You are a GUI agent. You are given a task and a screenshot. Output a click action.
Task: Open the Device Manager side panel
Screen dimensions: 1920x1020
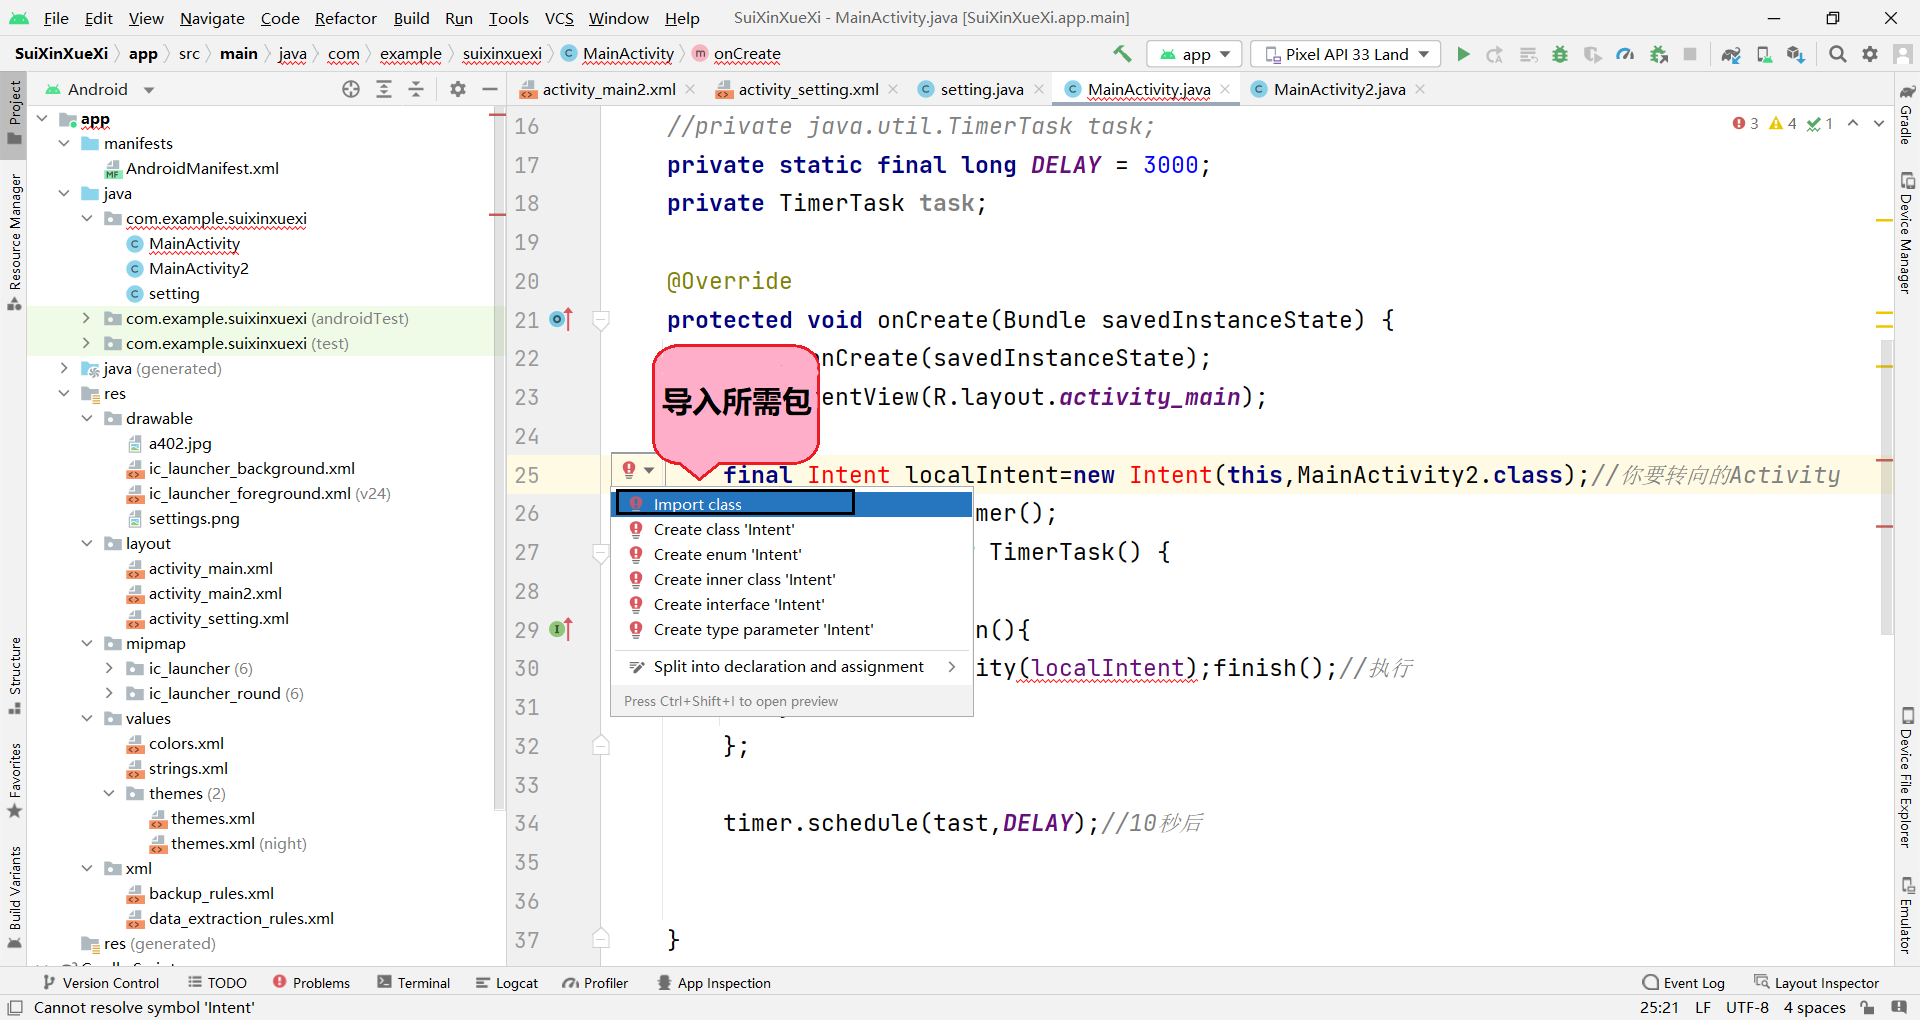[1907, 232]
